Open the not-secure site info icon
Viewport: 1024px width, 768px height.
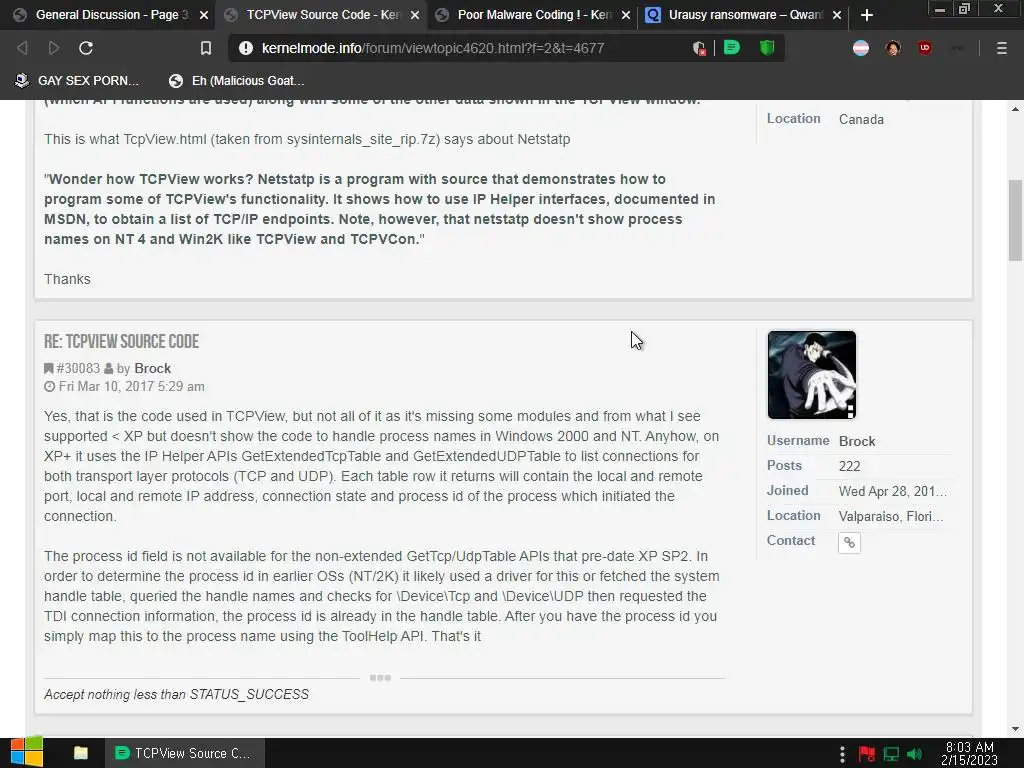click(246, 48)
